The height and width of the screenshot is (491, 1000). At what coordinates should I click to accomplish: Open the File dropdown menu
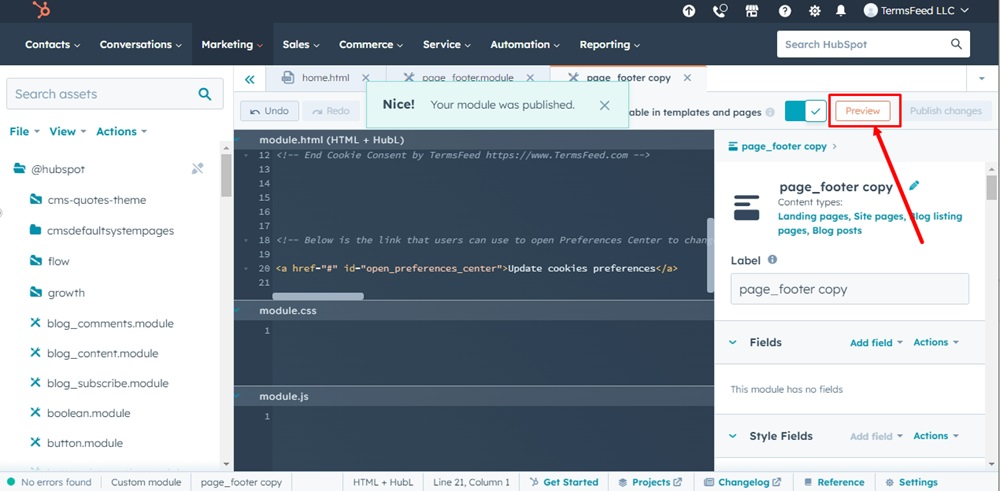click(24, 131)
